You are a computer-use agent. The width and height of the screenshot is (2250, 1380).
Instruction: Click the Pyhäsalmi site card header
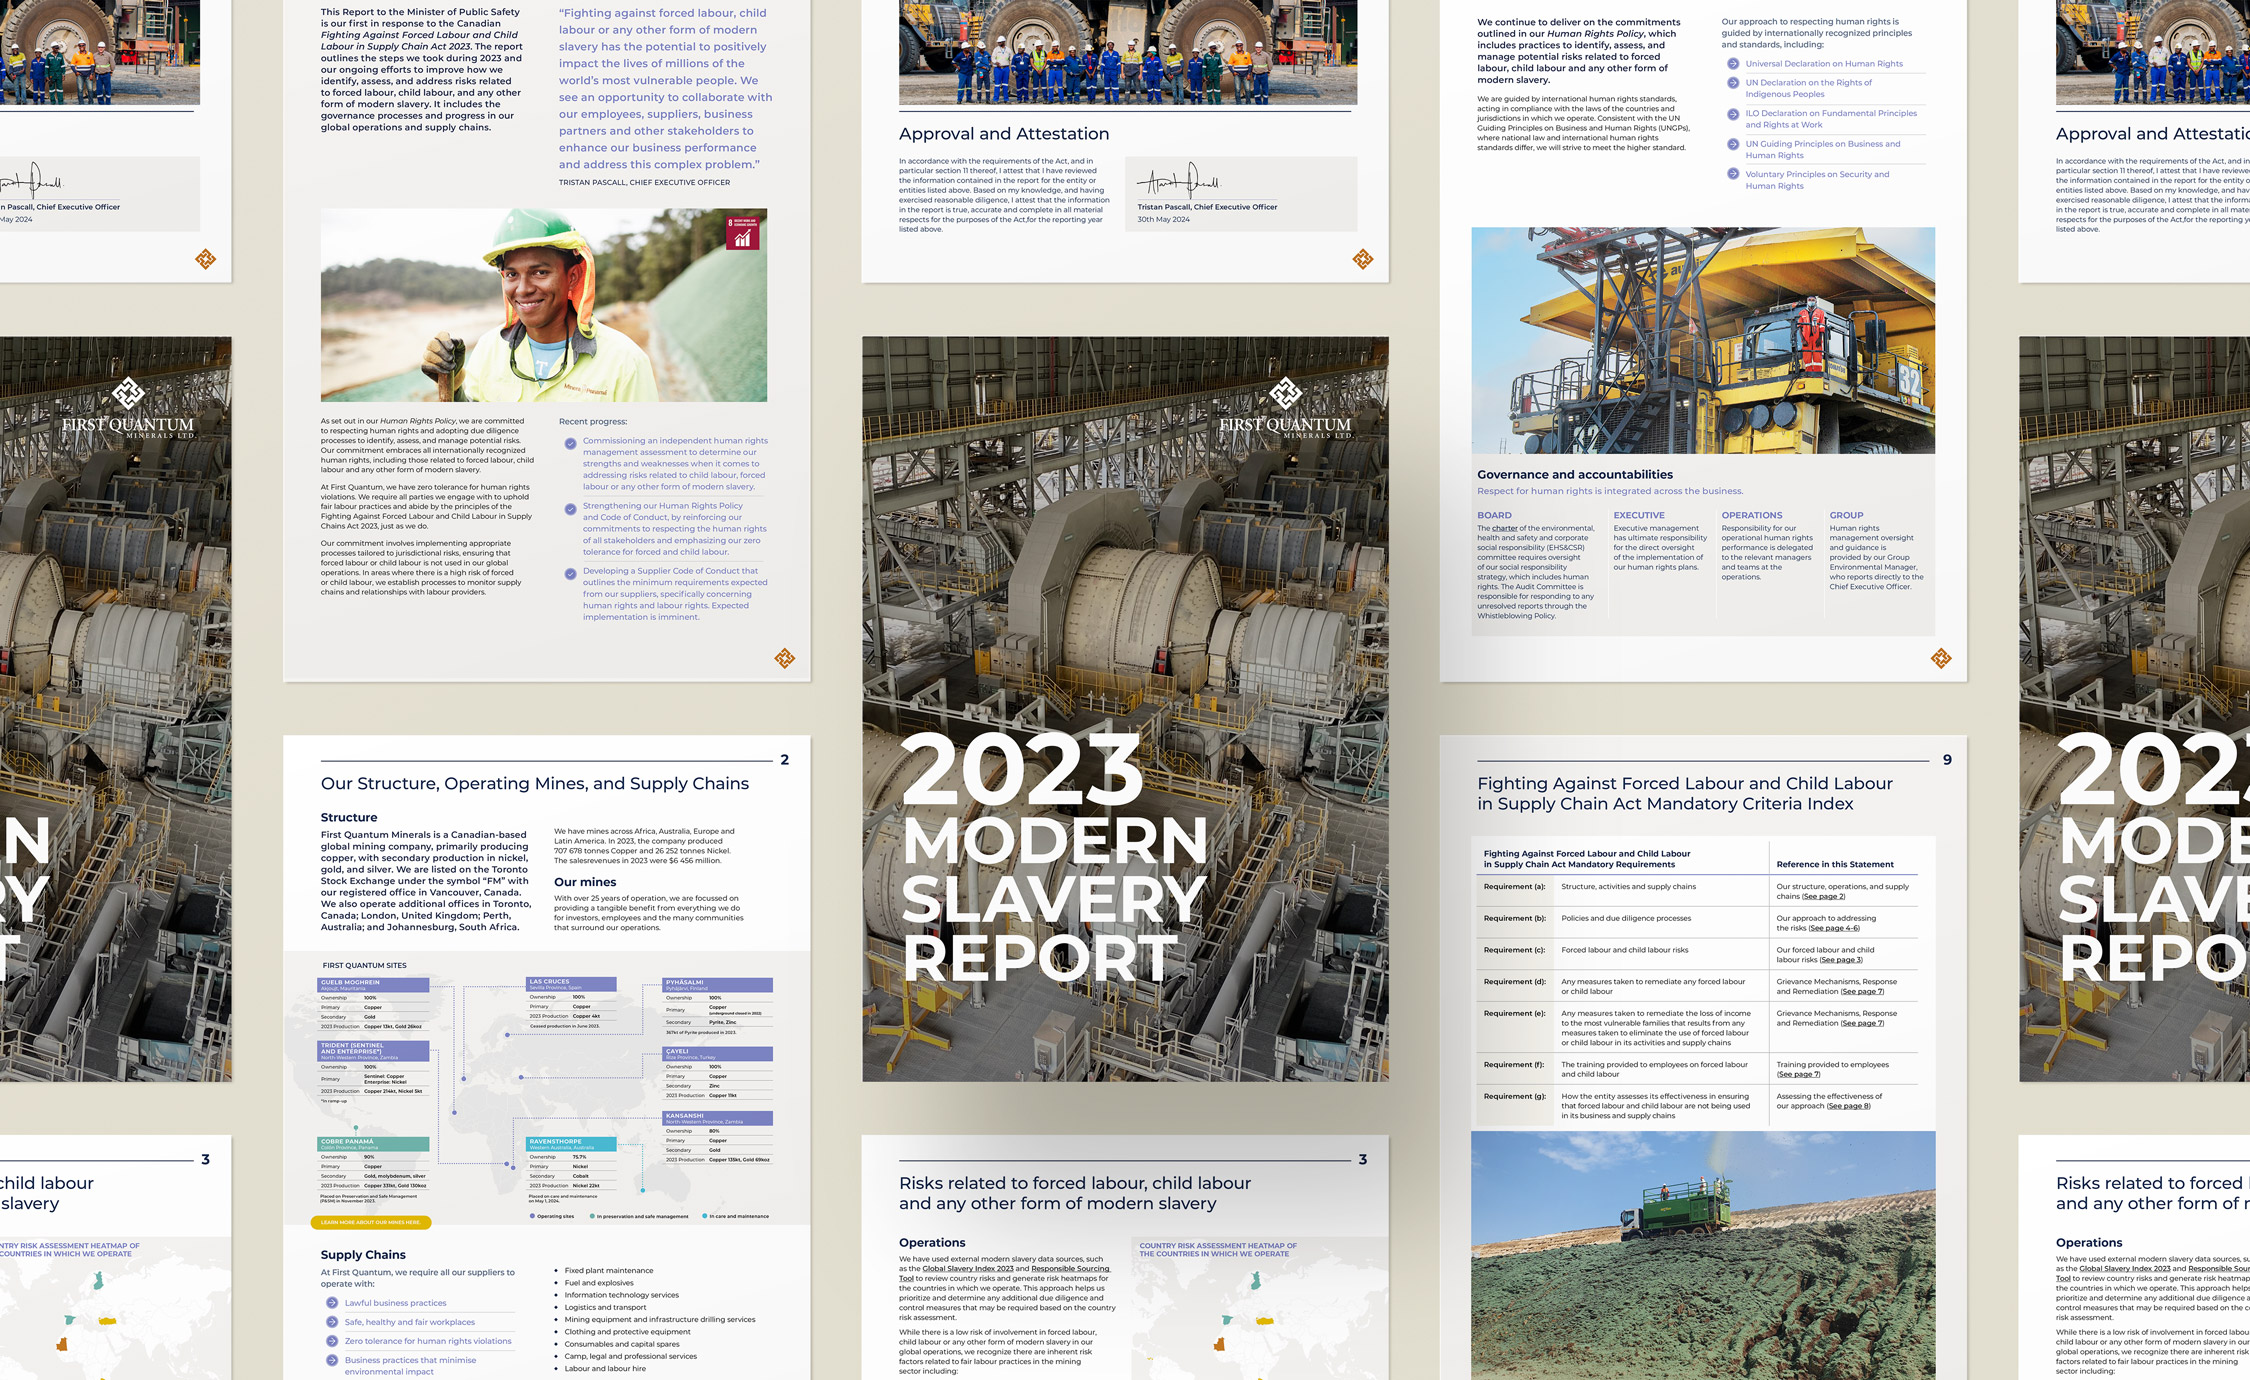coord(718,985)
